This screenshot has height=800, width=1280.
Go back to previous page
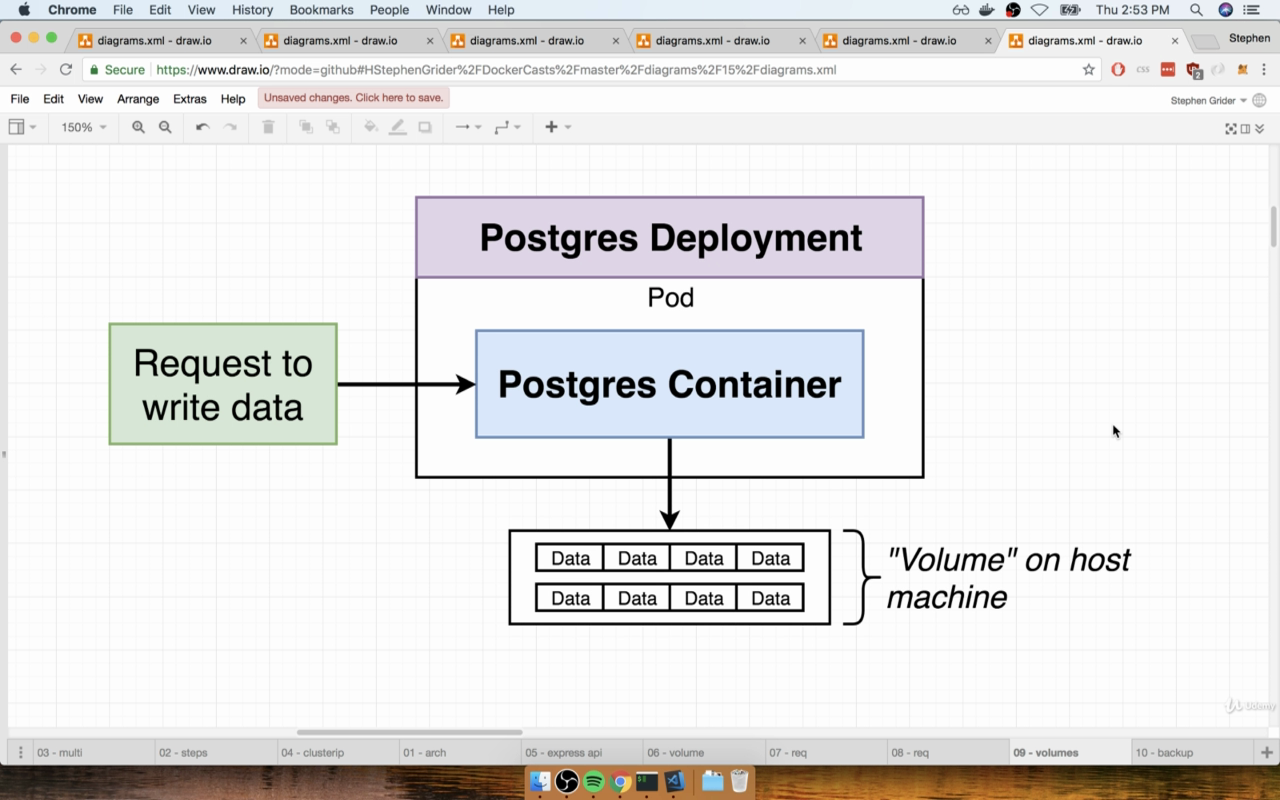click(15, 70)
